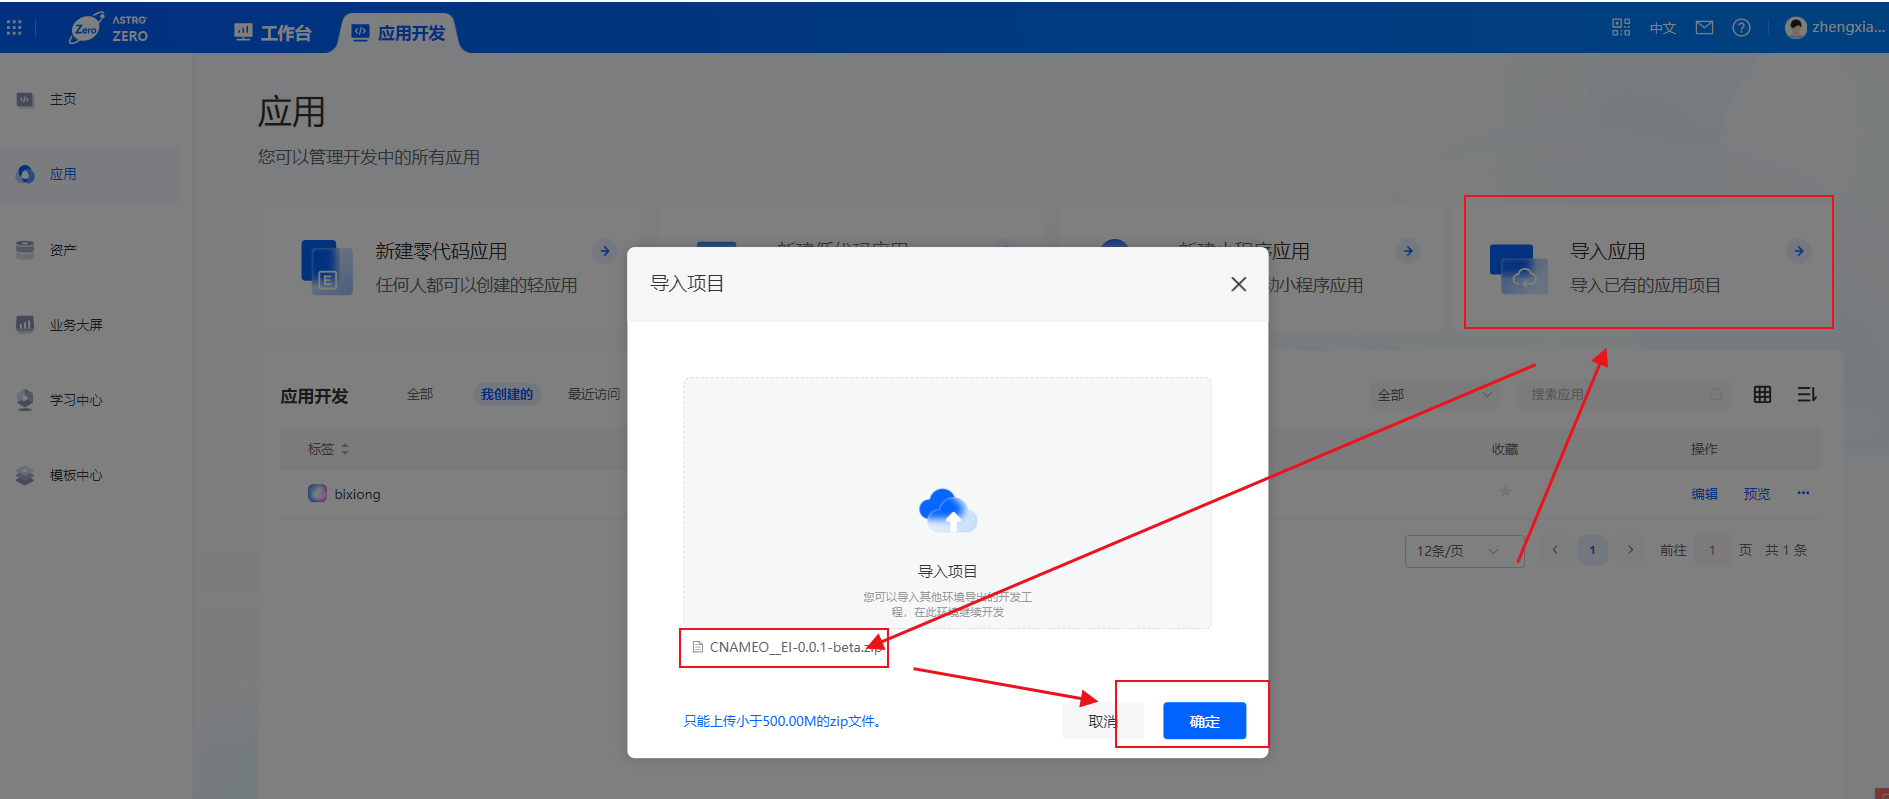Screen dimensions: 1889x799
Task: Click the 新建零代码应用 card title
Action: click(441, 251)
